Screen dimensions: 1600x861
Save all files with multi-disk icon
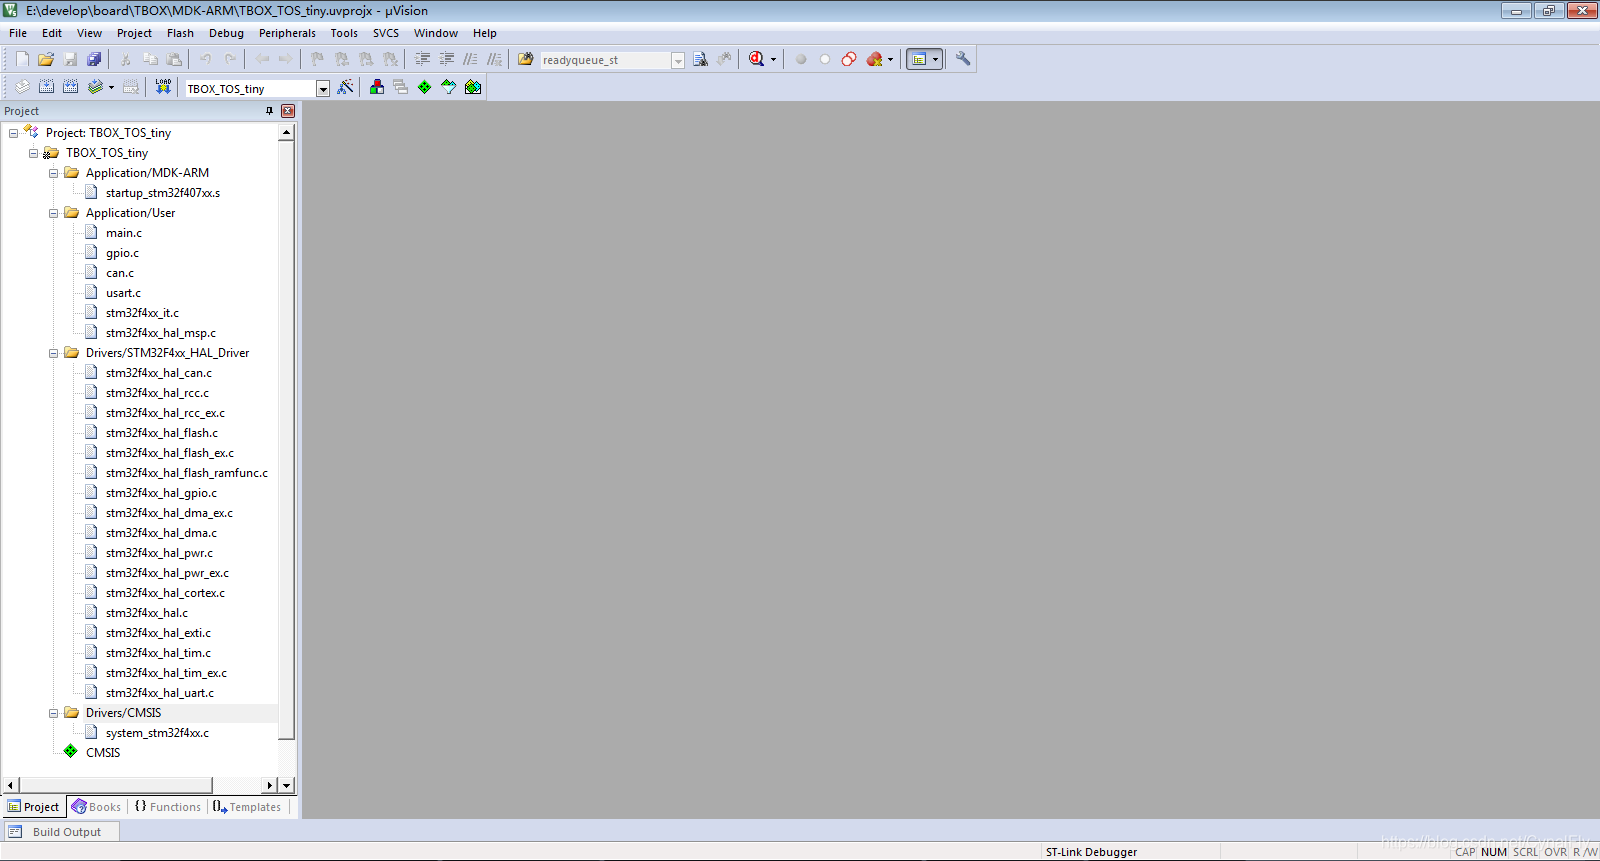[94, 59]
